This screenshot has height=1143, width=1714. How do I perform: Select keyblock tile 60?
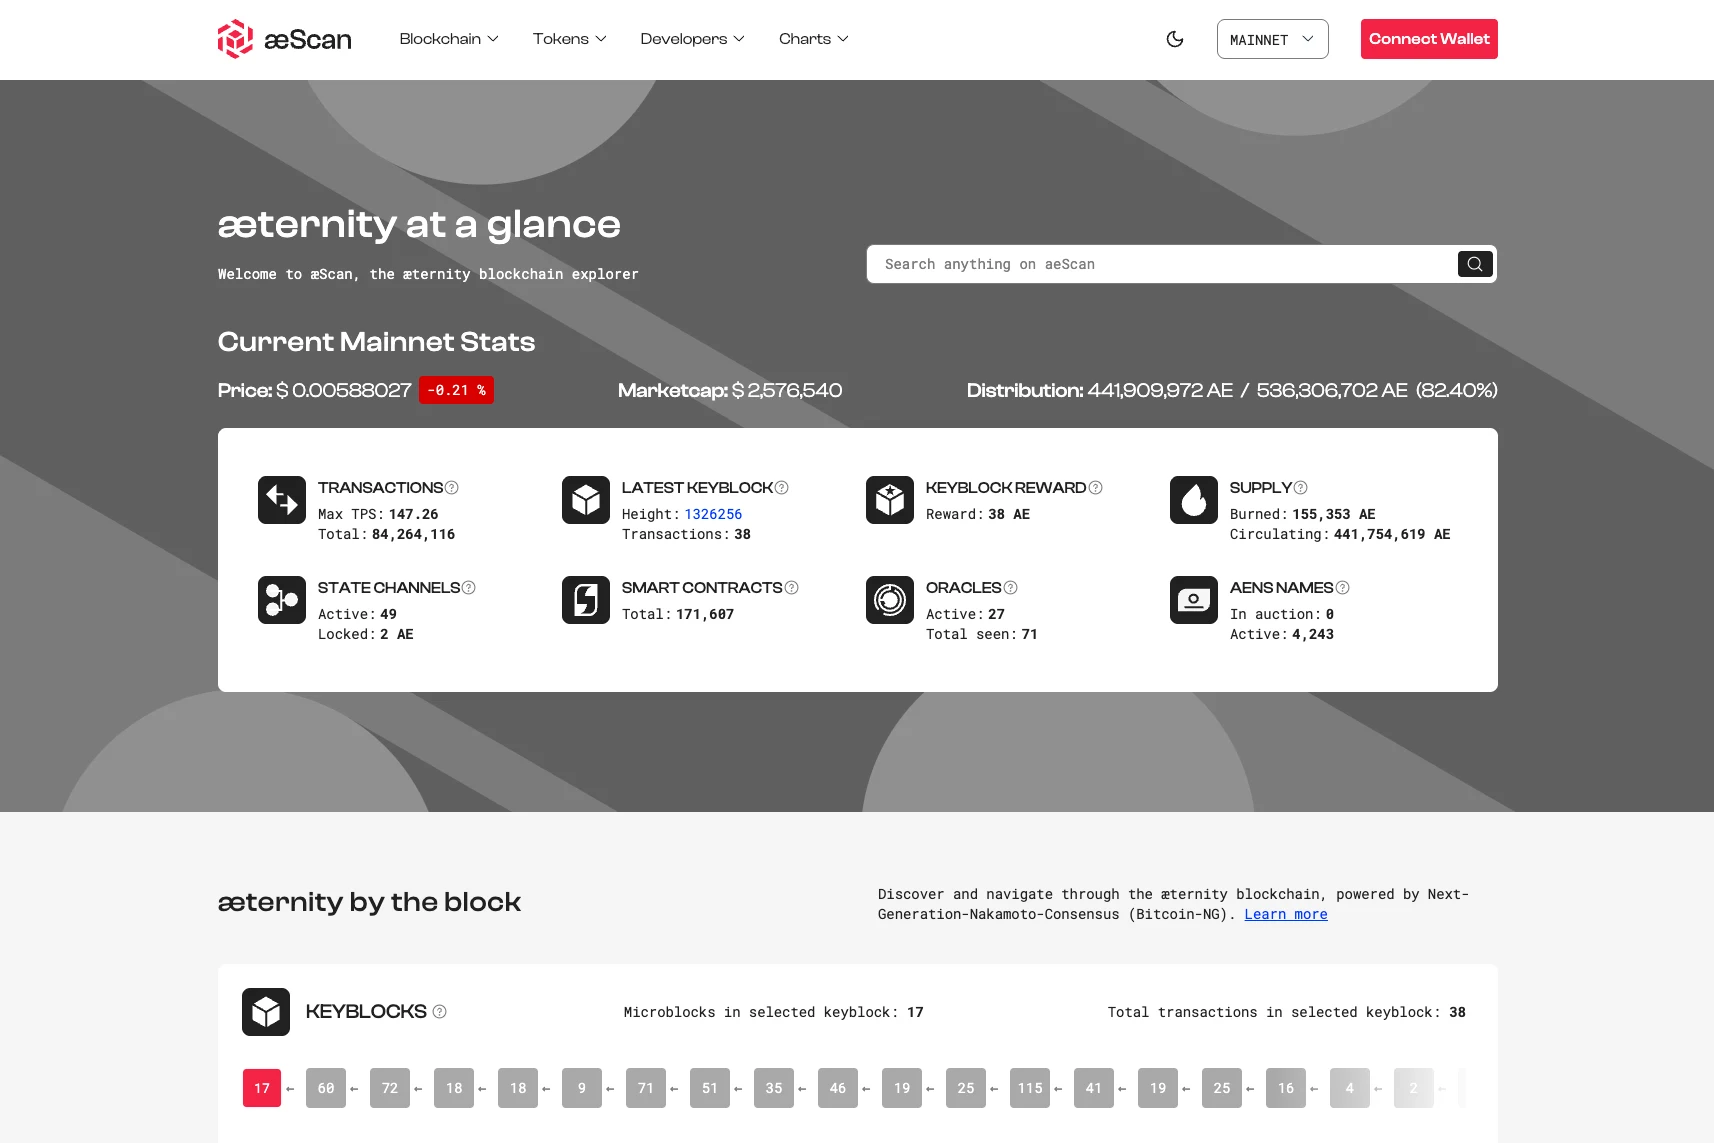(326, 1088)
